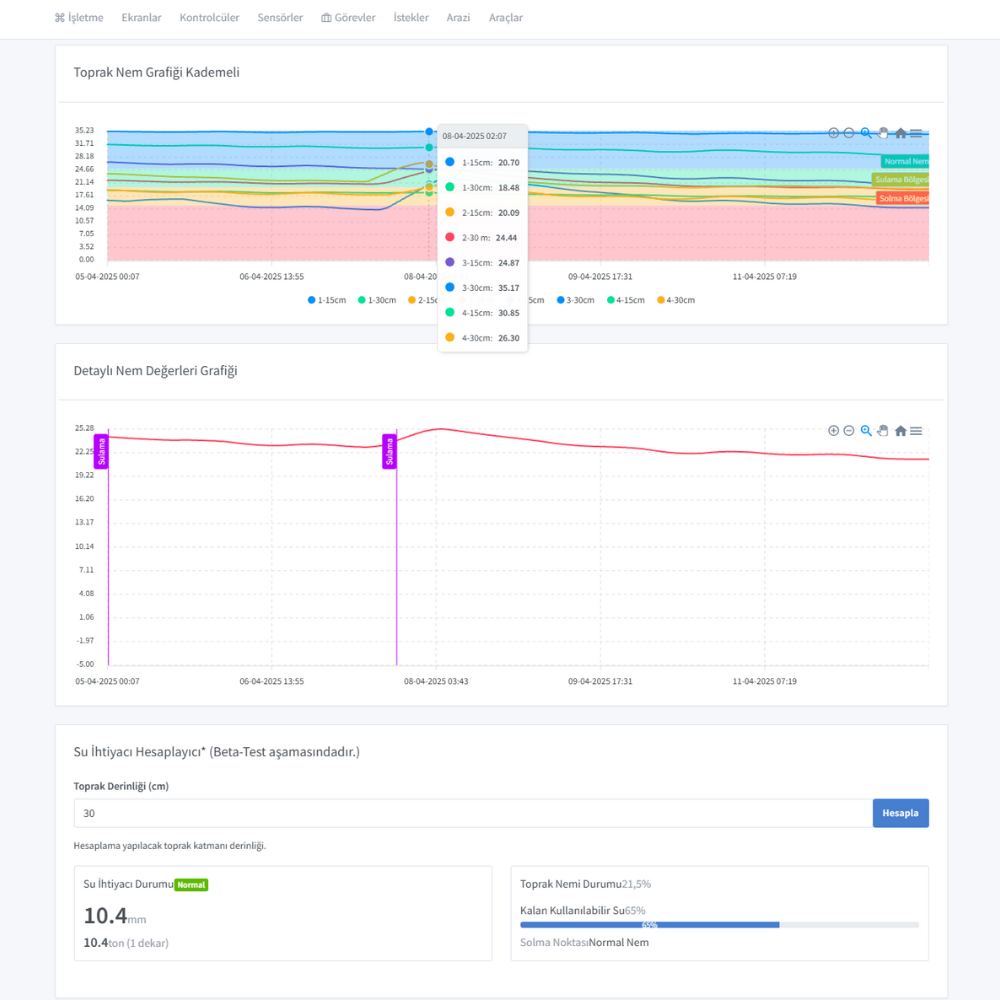The image size is (1000, 1000).
Task: Open the hamburger menu on the Toprak Nem chart
Action: point(917,133)
